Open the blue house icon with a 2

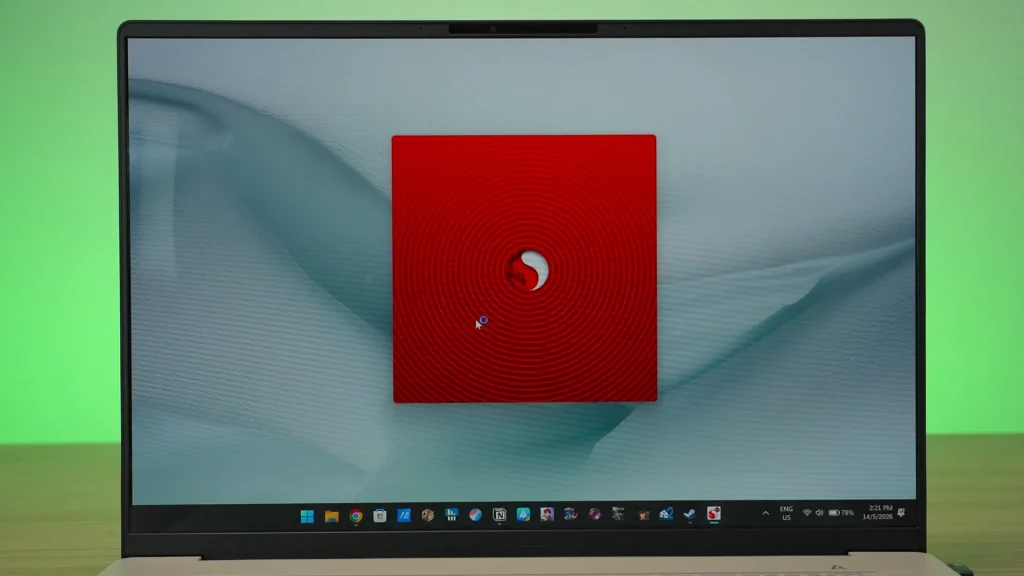[666, 514]
